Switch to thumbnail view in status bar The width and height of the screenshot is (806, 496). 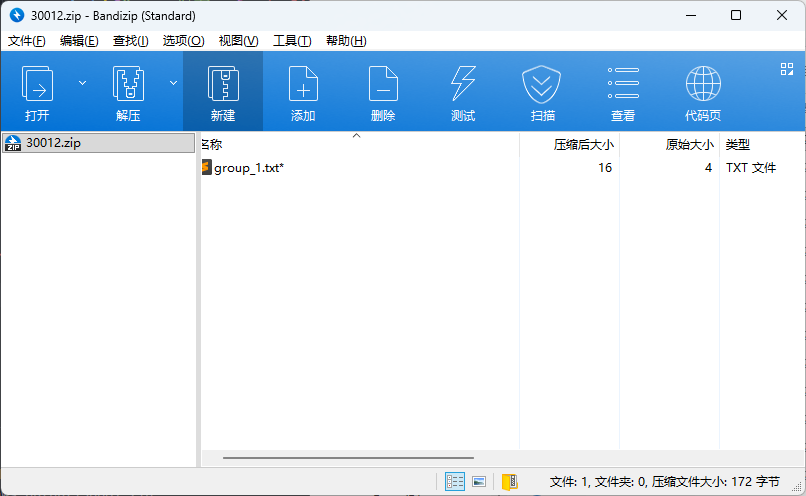tap(479, 481)
